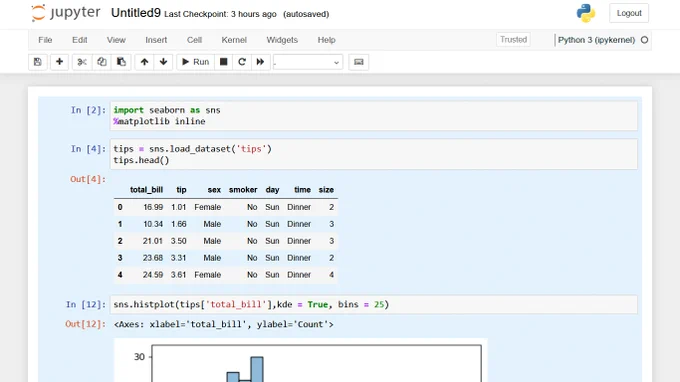Viewport: 680px width, 382px height.
Task: Rename notebook by clicking Untitled9 title
Action: click(x=136, y=13)
